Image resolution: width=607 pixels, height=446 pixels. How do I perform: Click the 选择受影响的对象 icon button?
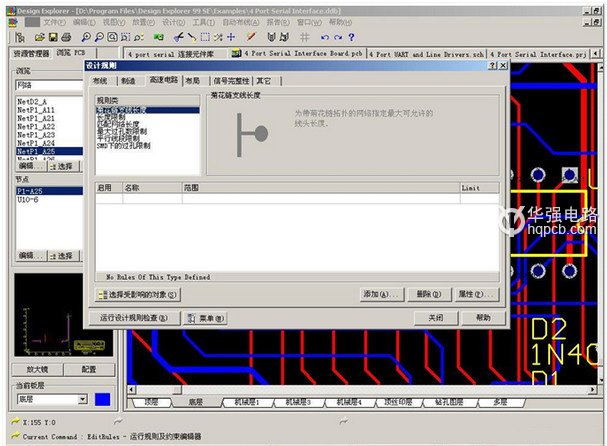[x=138, y=294]
